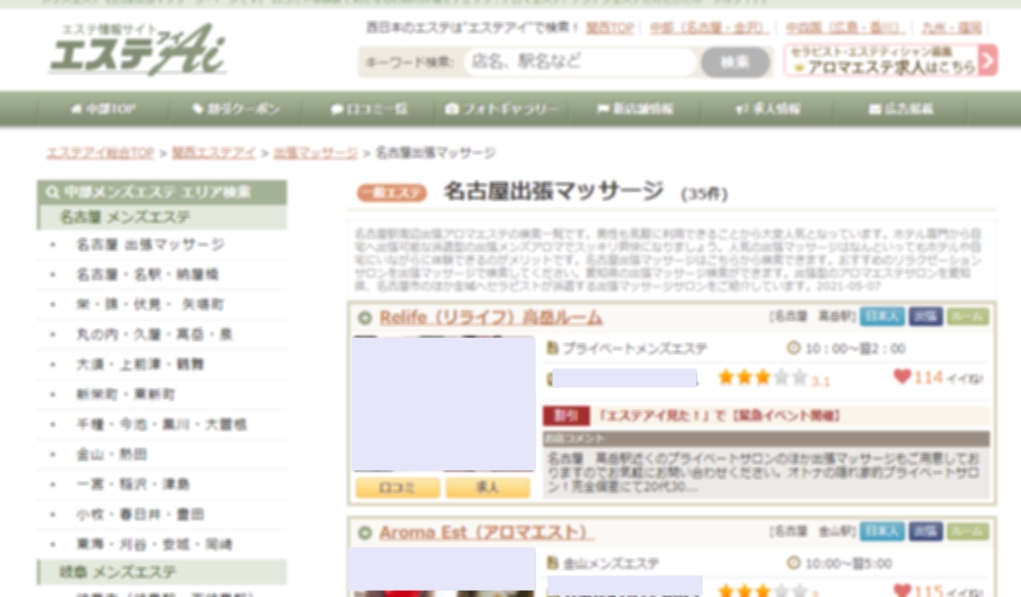This screenshot has width=1021, height=597.
Task: Click the star rating on Relife card
Action: [x=762, y=378]
